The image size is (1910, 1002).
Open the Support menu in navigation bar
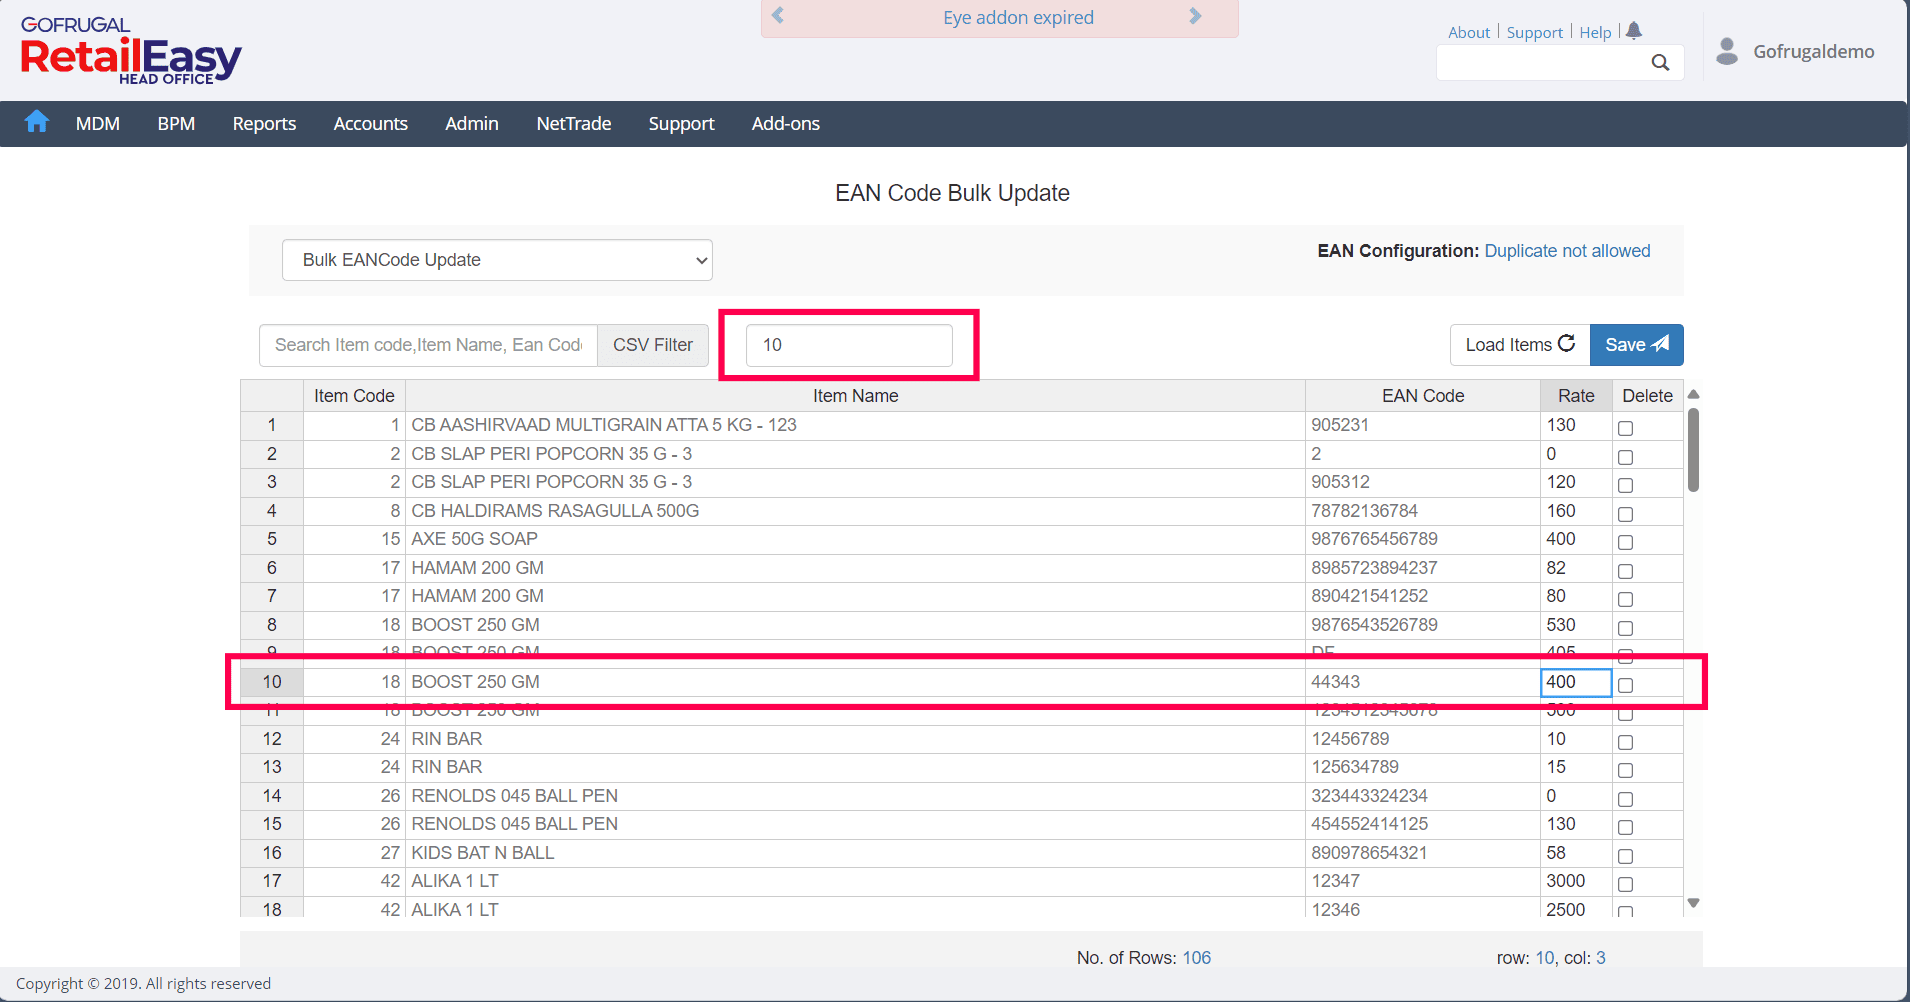point(681,124)
